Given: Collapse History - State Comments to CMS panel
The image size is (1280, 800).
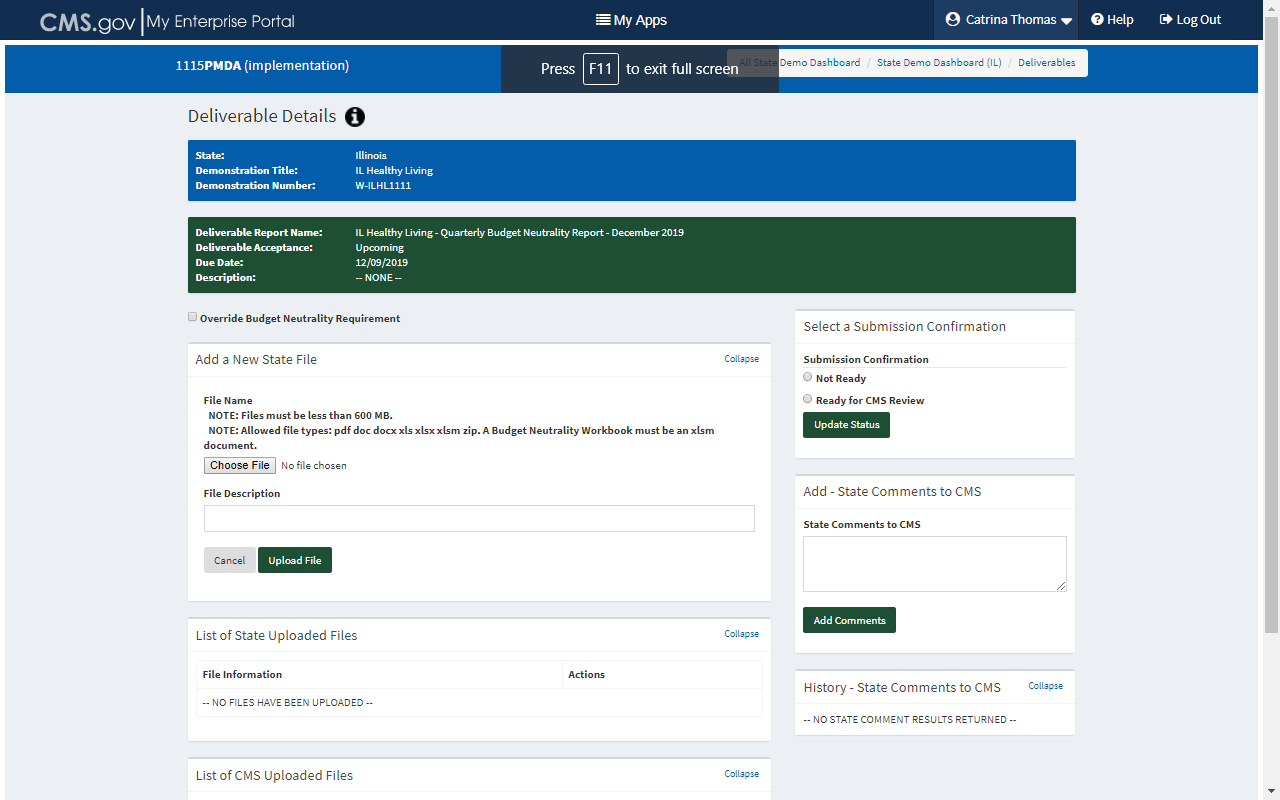Looking at the screenshot, I should click(1046, 686).
